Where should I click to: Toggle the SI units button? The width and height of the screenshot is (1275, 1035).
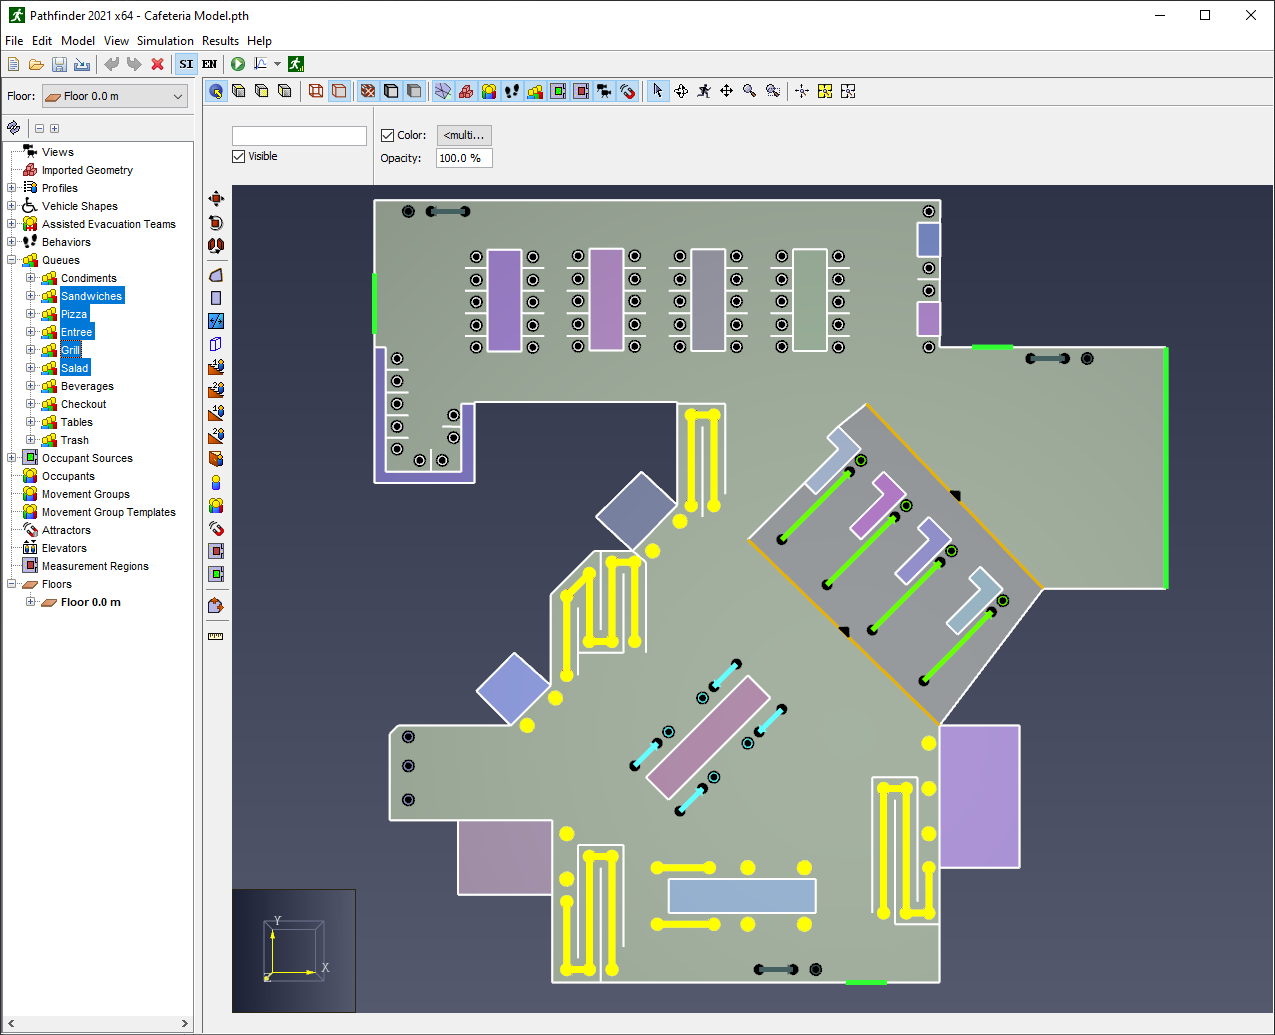pyautogui.click(x=186, y=64)
